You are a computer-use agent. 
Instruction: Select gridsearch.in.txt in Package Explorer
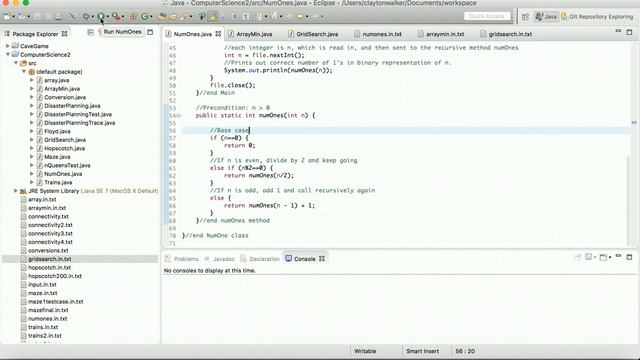(50, 259)
